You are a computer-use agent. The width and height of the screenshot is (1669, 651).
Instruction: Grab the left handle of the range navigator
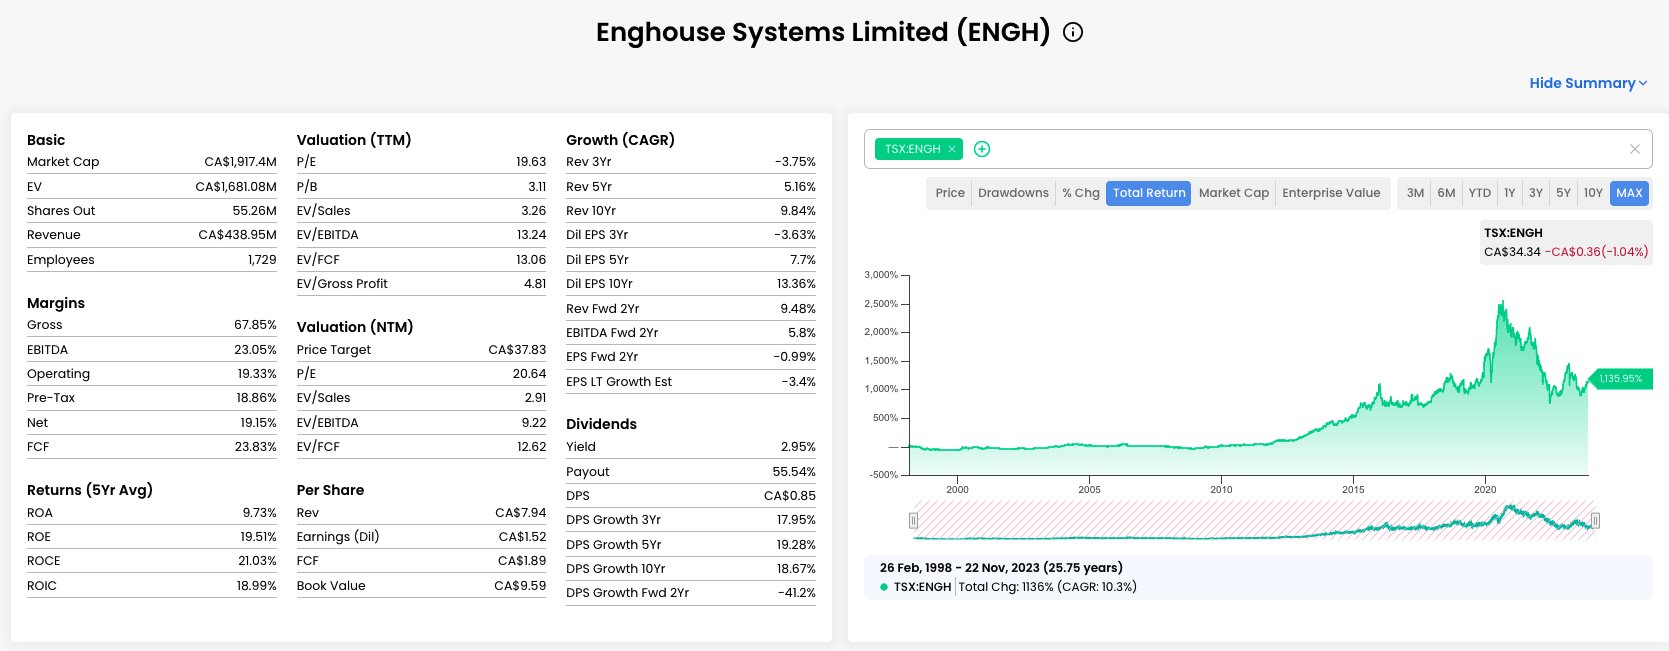coord(913,520)
